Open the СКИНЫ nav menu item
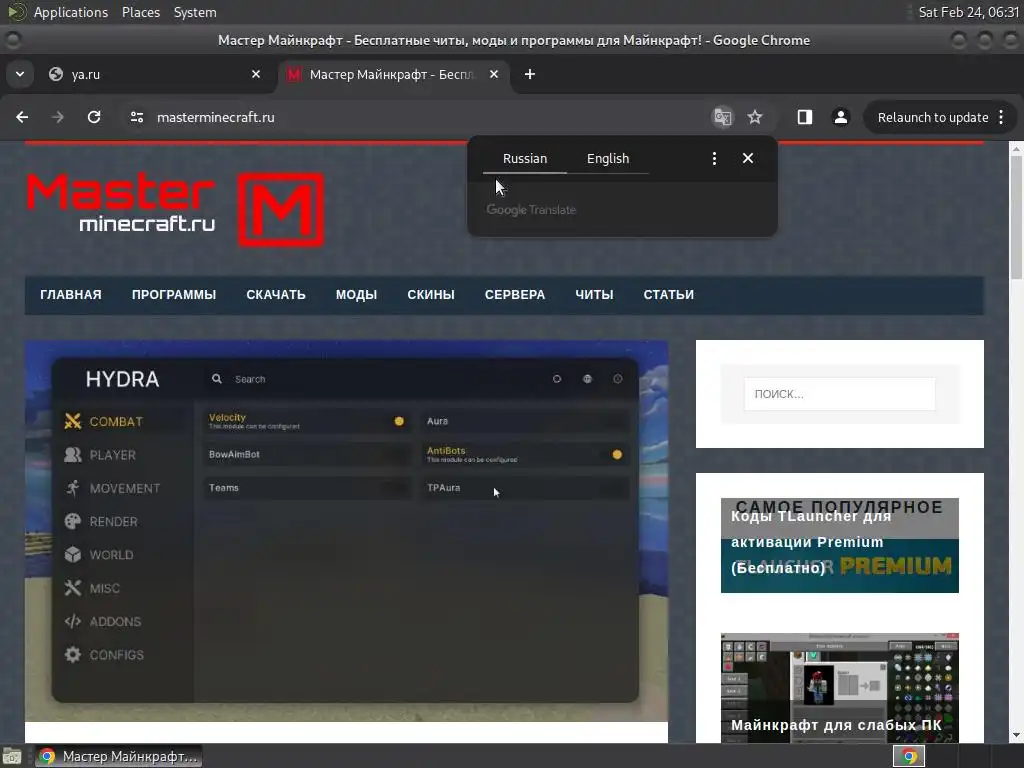This screenshot has height=768, width=1024. coord(430,295)
